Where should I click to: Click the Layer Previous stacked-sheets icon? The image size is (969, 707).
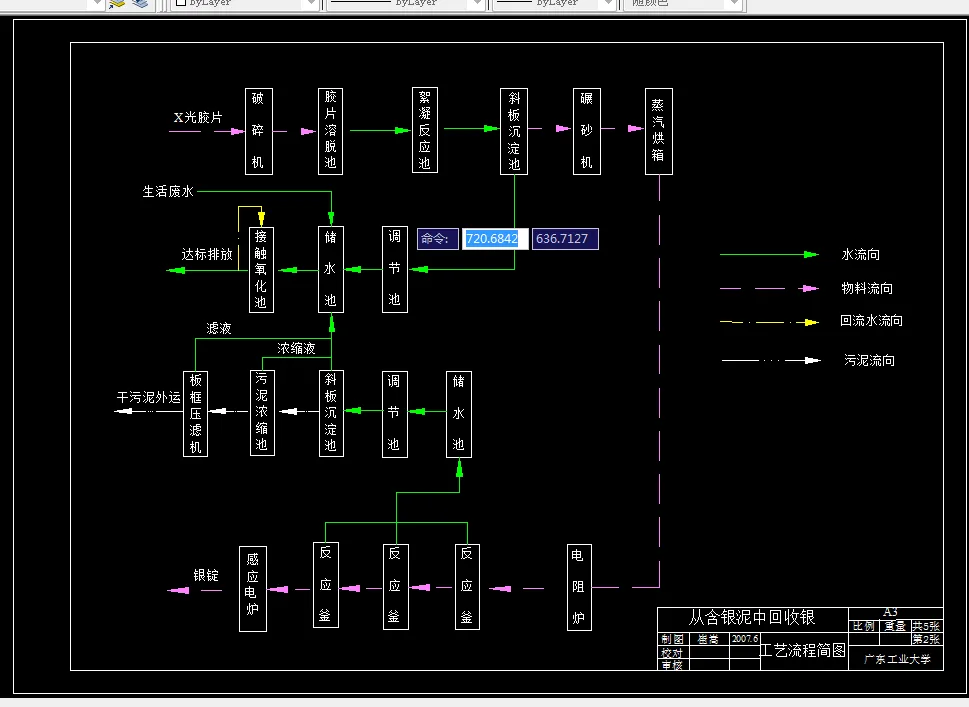[x=140, y=4]
